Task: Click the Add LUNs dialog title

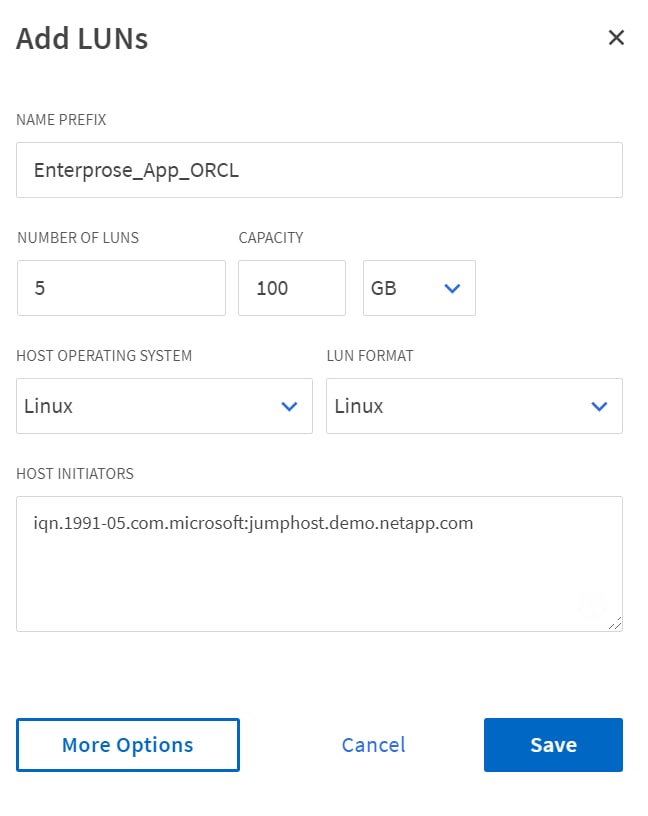Action: point(82,39)
